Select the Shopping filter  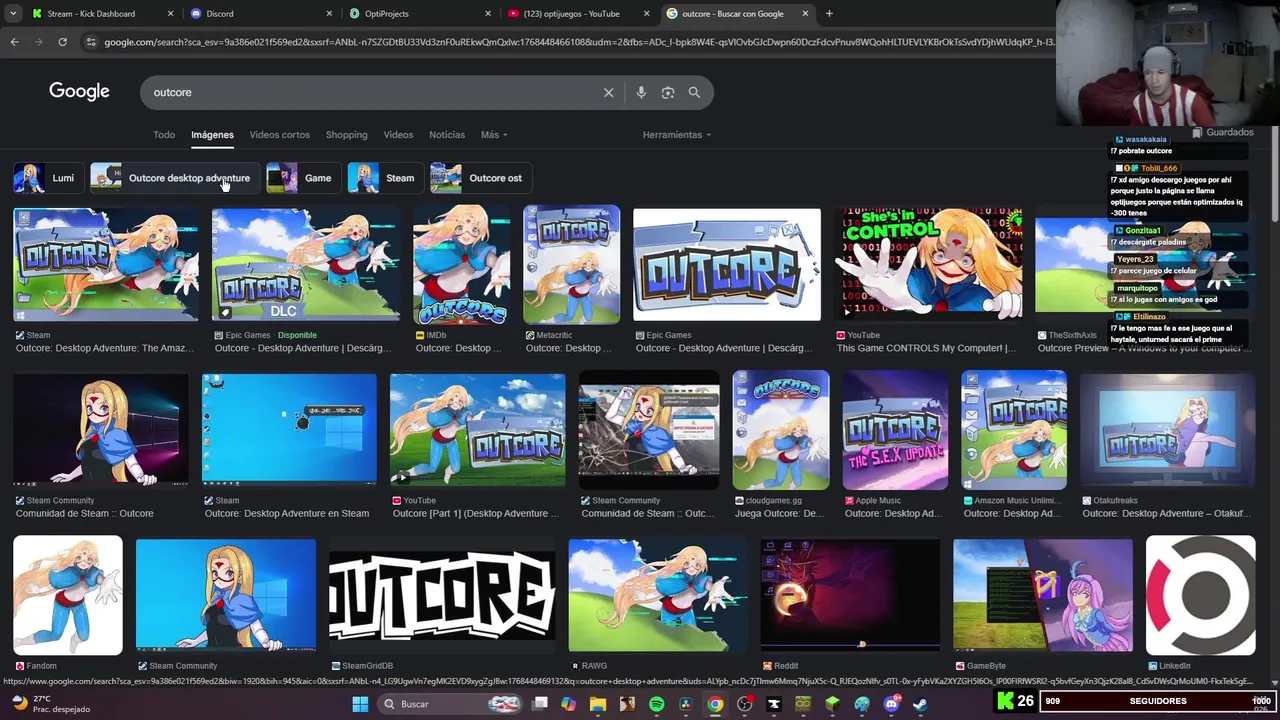pos(346,135)
